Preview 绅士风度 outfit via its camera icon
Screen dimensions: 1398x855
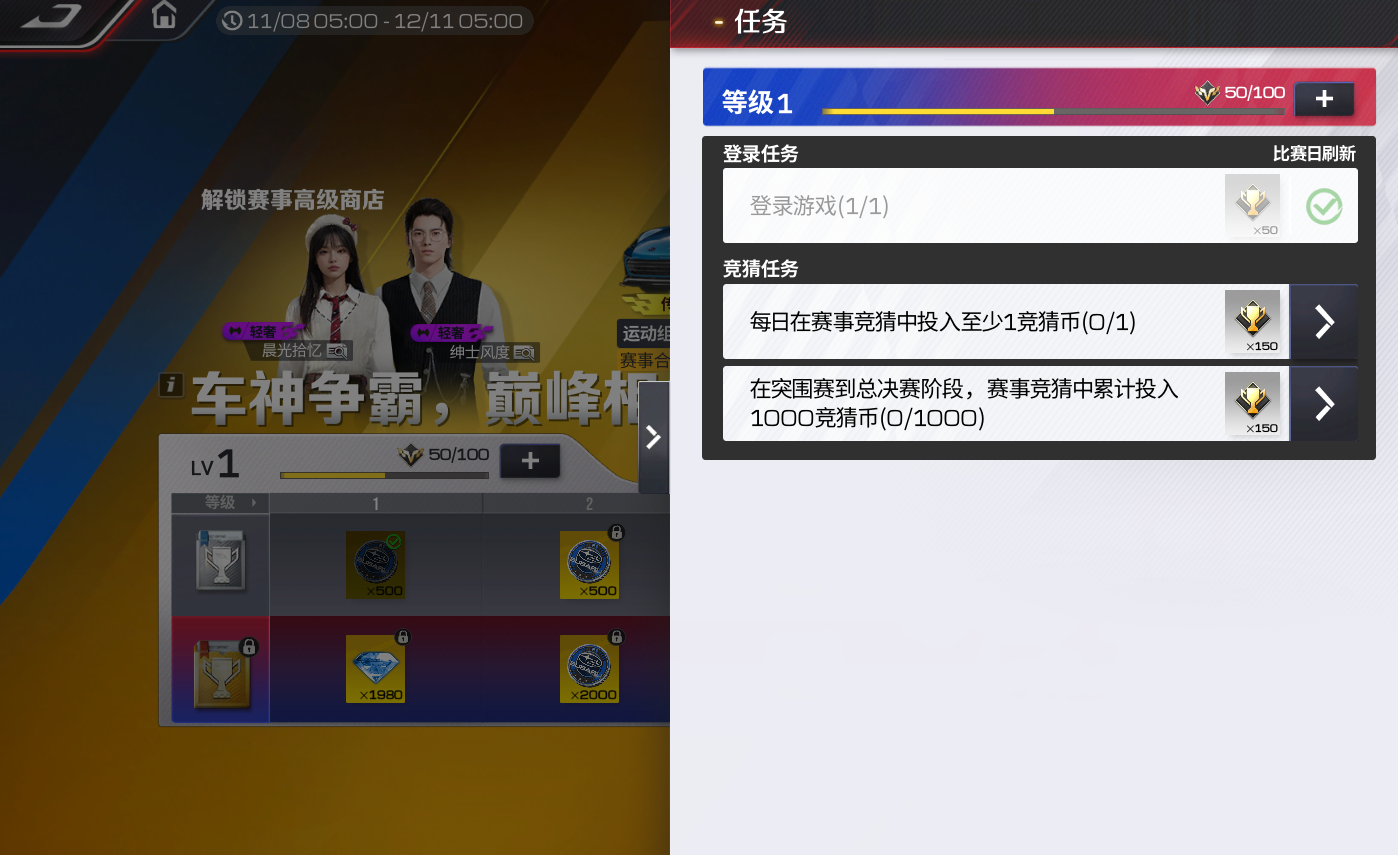point(526,352)
